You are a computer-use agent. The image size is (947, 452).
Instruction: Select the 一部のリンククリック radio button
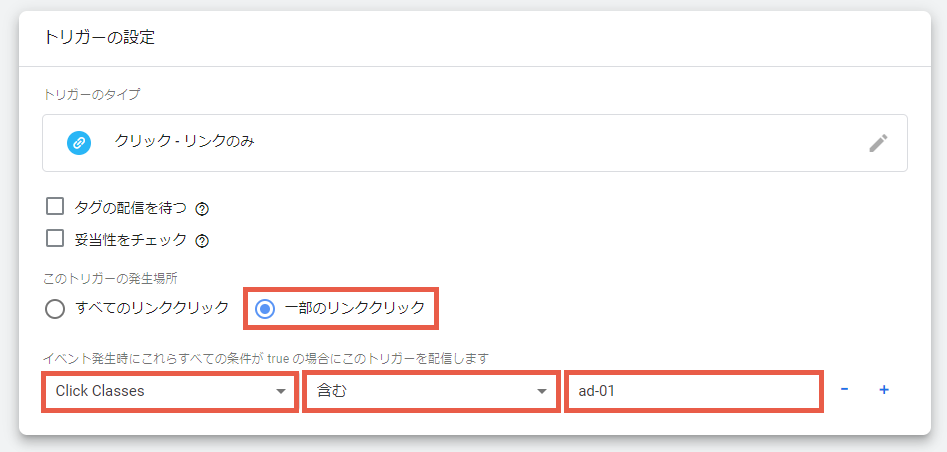tap(265, 309)
